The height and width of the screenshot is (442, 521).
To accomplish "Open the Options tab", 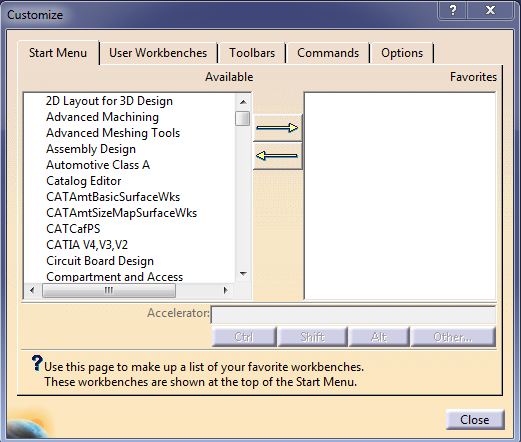I will point(402,53).
